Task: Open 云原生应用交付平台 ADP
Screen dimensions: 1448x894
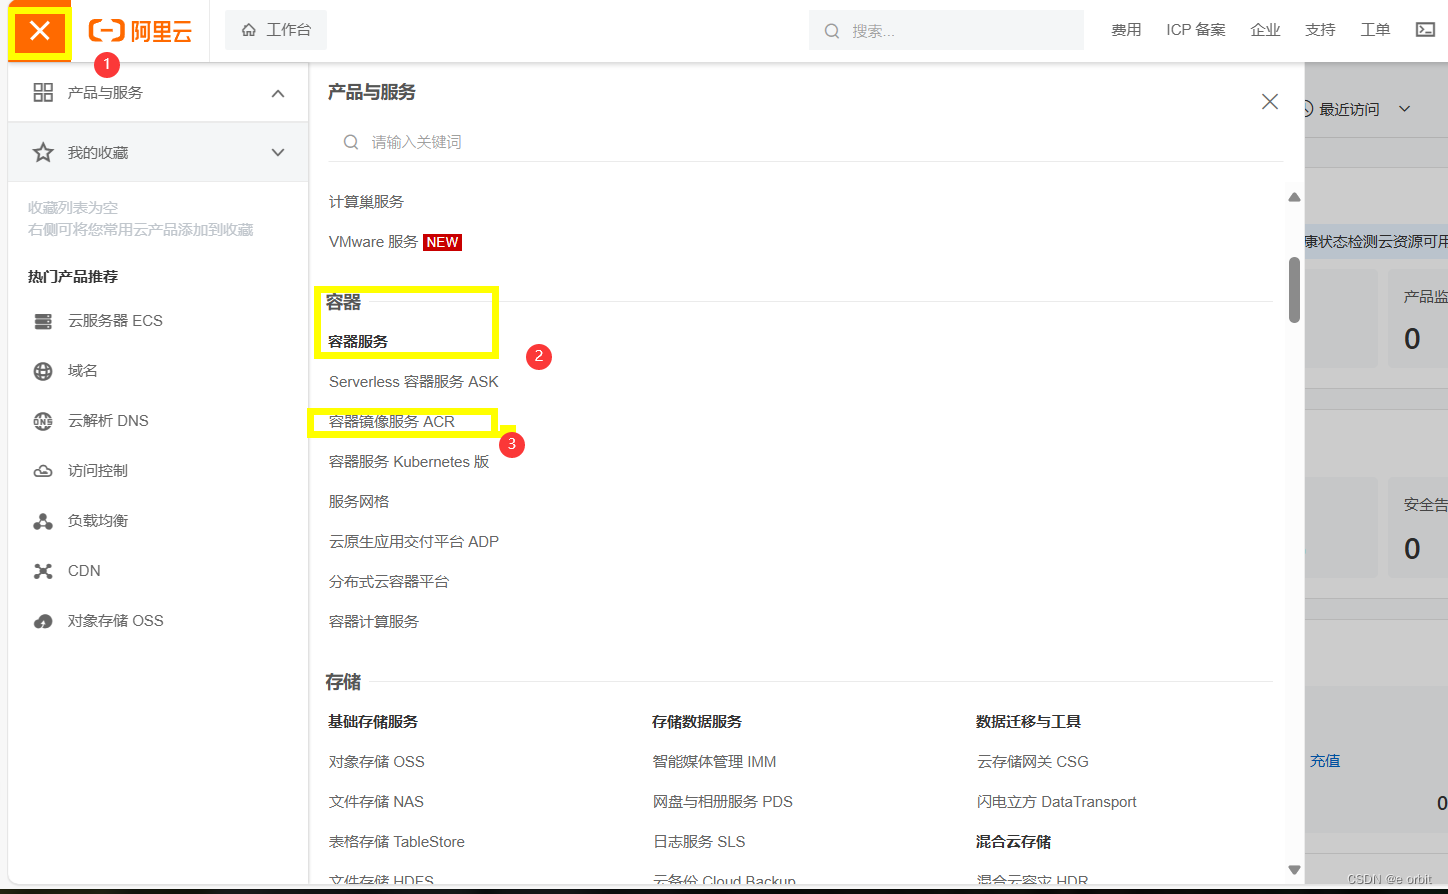Action: (x=414, y=542)
